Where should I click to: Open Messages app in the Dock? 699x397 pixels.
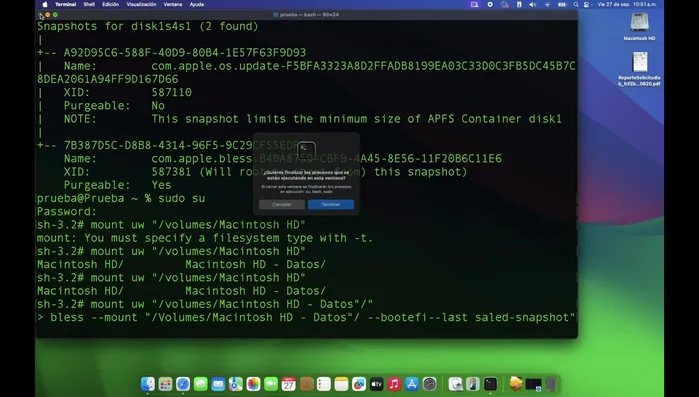[x=201, y=384]
